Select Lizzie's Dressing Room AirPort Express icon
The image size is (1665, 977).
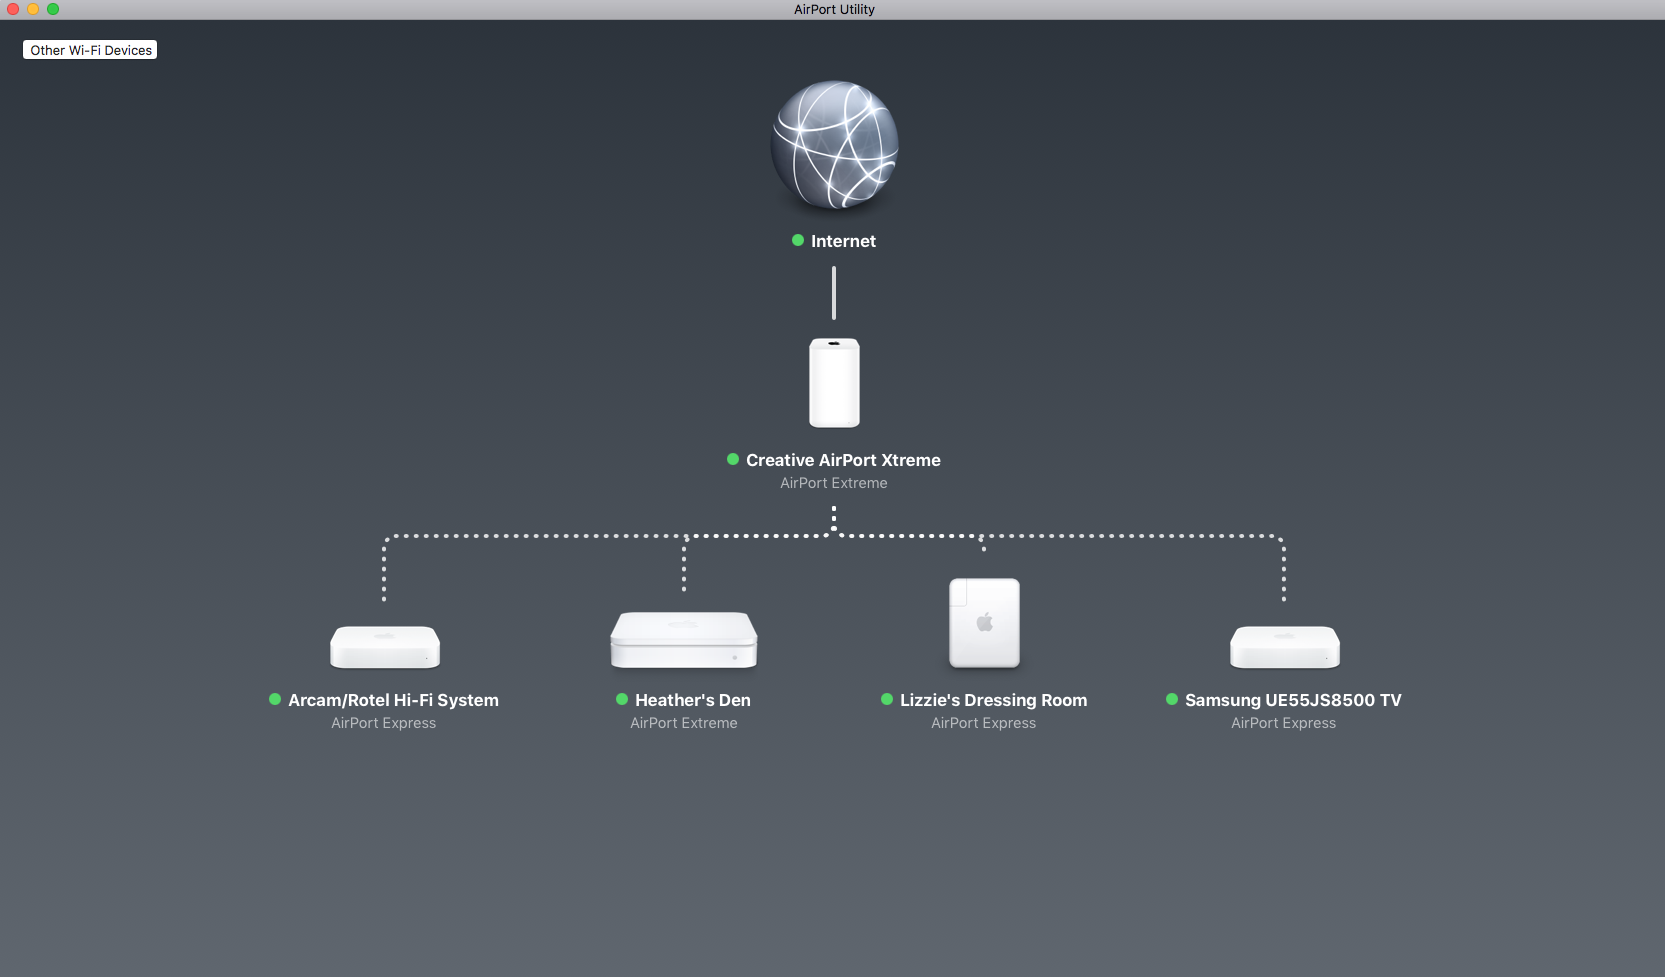pos(984,622)
